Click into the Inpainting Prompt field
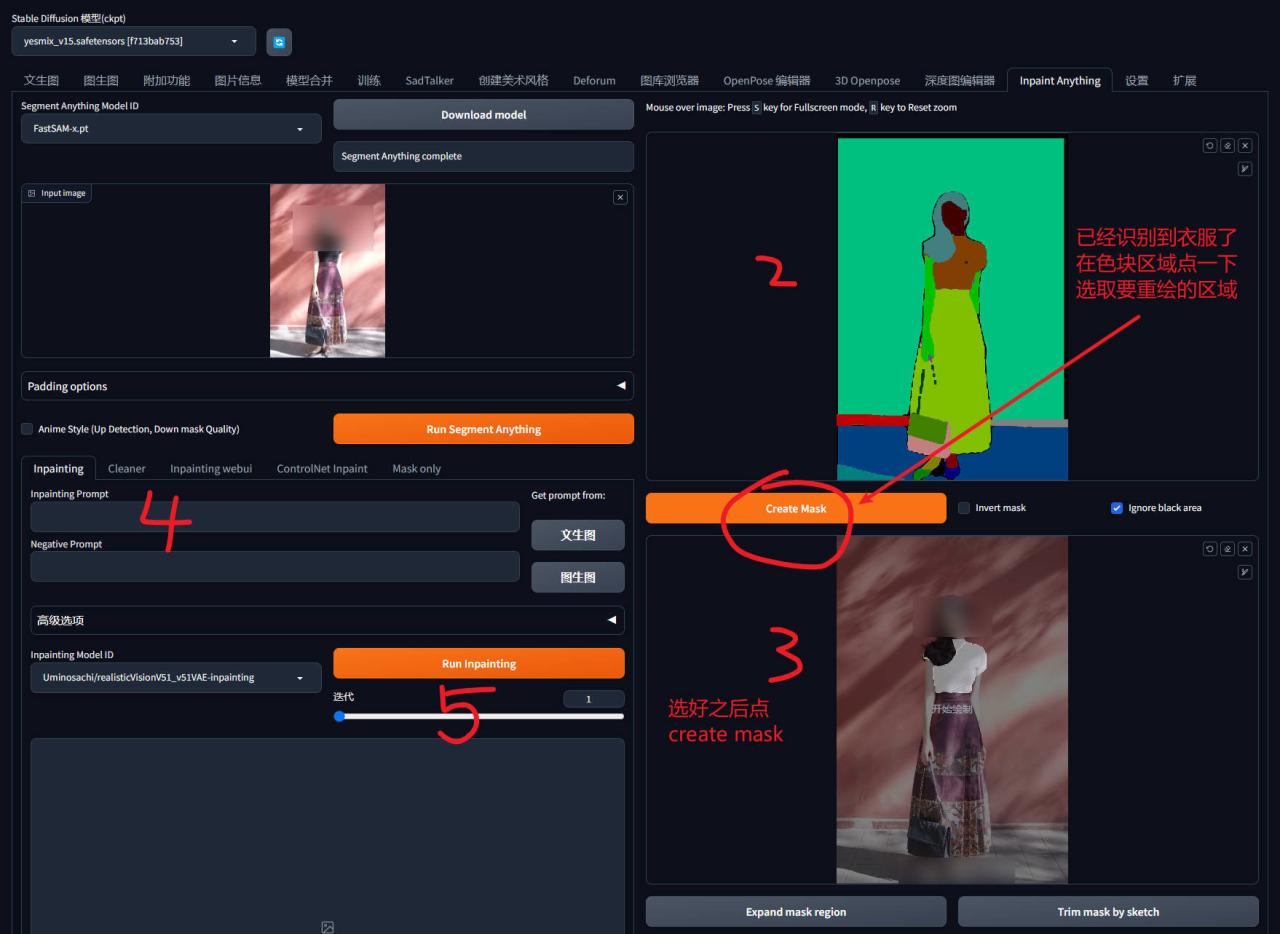Image resolution: width=1280 pixels, height=934 pixels. tap(275, 517)
